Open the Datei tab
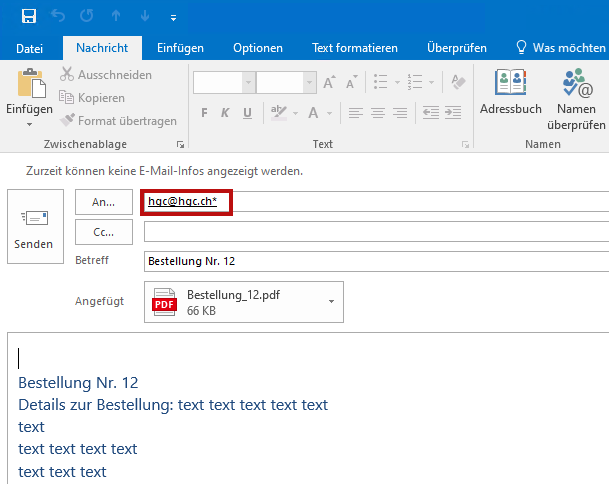Screen dimensions: 609x484 tap(30, 49)
